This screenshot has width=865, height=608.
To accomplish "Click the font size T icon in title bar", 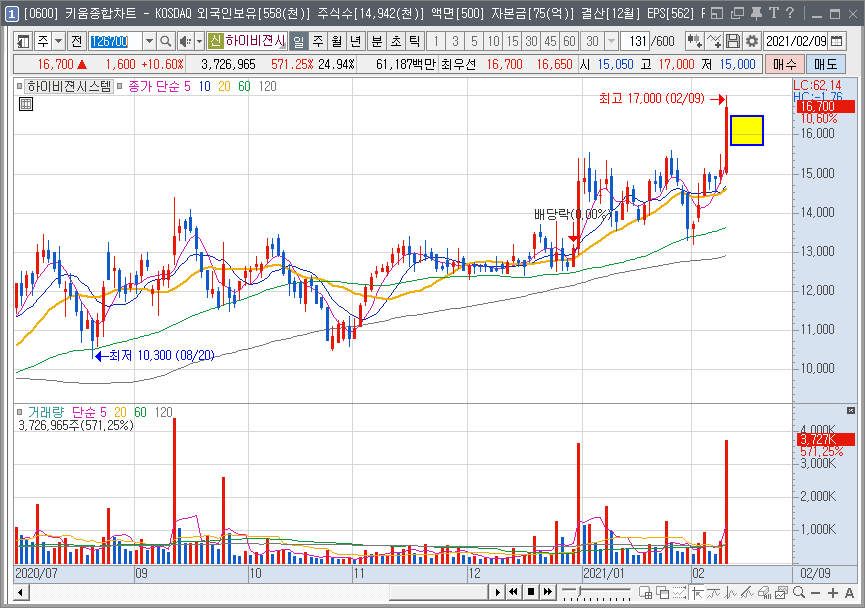I will (774, 13).
